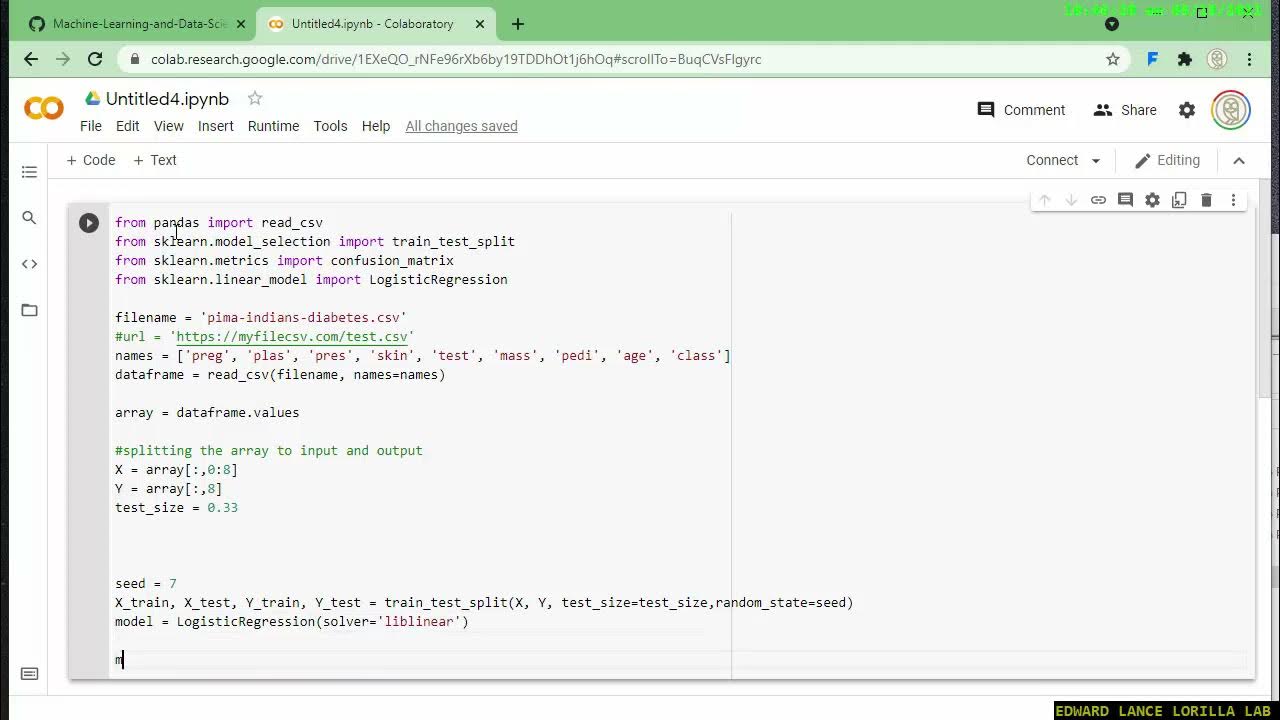The width and height of the screenshot is (1280, 720).
Task: Rename the Untitled4.ipynb notebook title
Action: [167, 98]
